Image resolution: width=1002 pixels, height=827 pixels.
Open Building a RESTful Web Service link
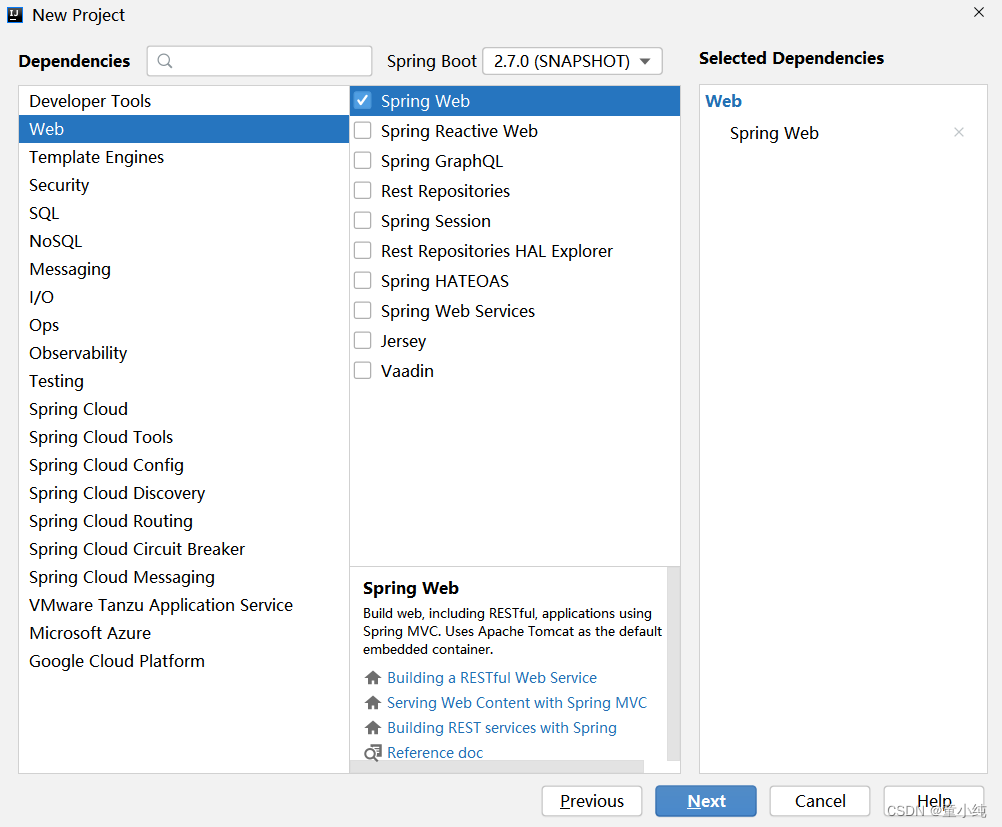[x=492, y=677]
